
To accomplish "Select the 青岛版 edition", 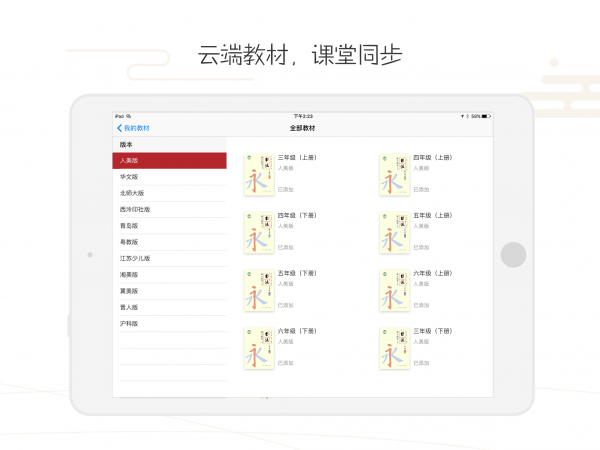I will click(x=170, y=226).
